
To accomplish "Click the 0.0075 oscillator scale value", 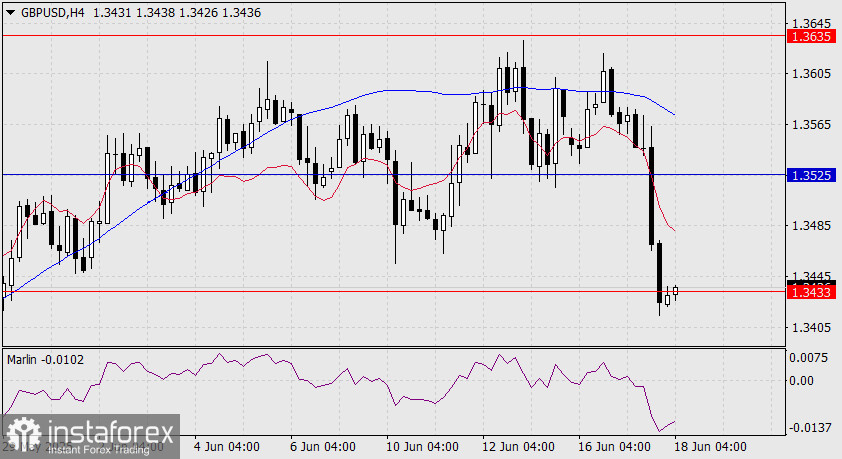I will click(809, 358).
